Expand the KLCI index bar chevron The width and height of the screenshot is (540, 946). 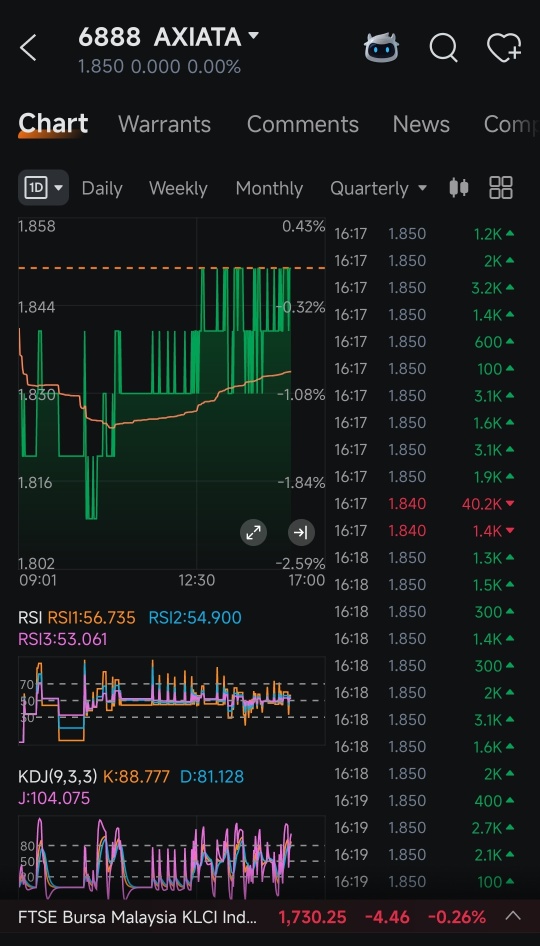pos(513,916)
